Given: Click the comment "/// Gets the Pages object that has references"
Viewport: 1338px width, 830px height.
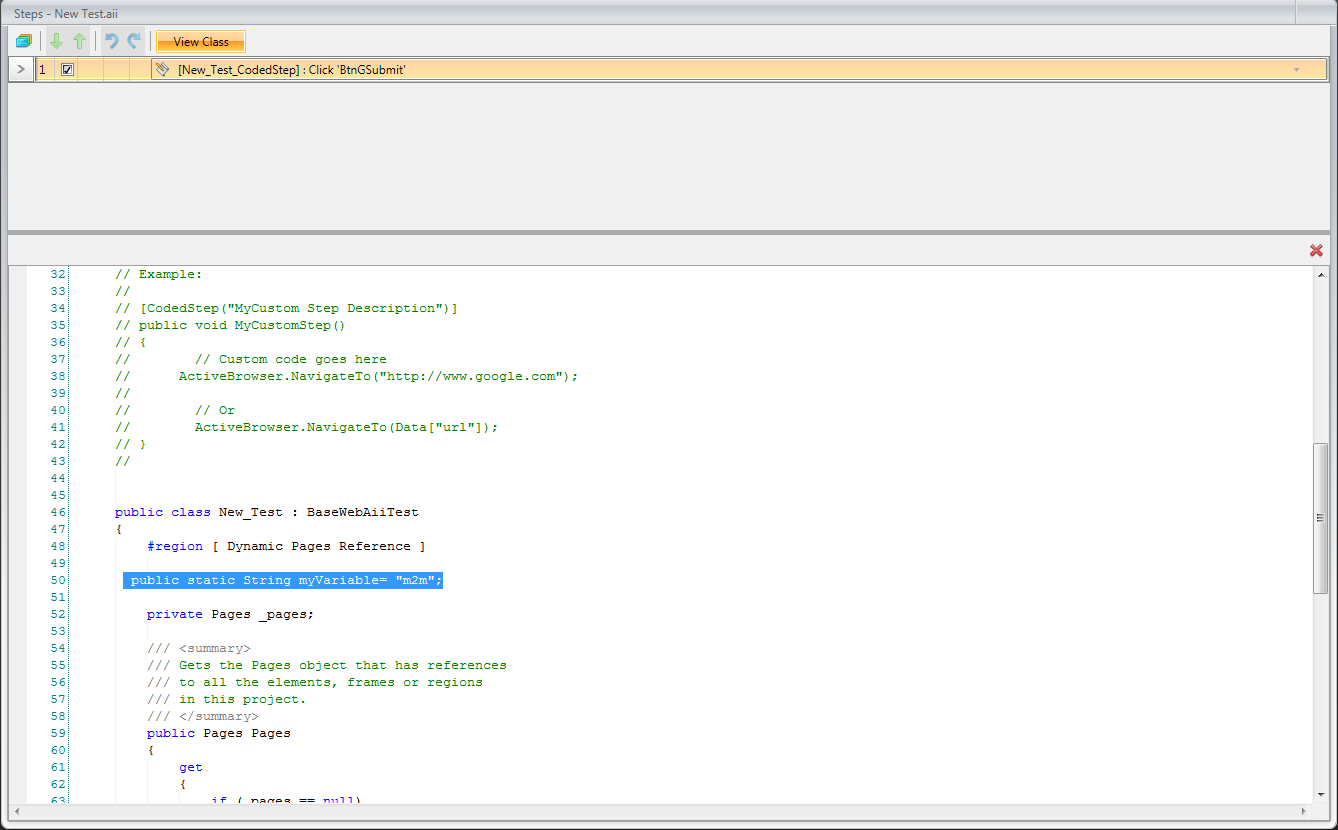Looking at the screenshot, I should tap(327, 665).
